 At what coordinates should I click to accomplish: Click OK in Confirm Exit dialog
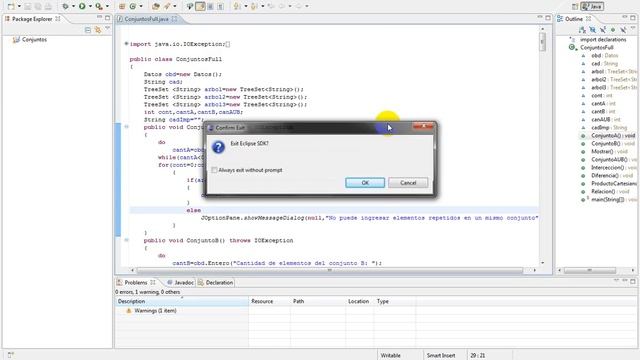365,182
